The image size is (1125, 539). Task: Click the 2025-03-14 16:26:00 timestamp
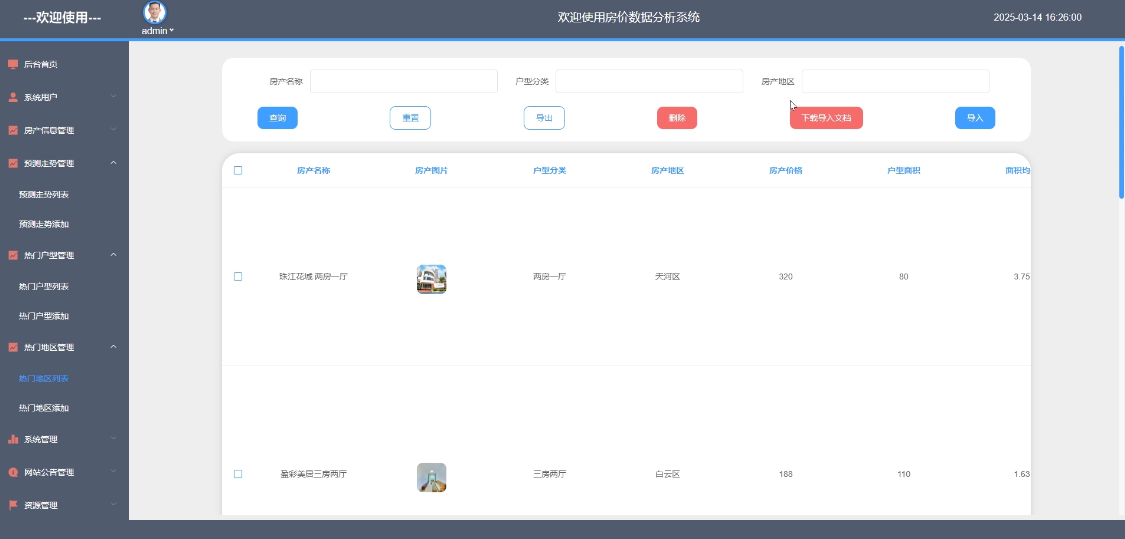click(x=1037, y=17)
